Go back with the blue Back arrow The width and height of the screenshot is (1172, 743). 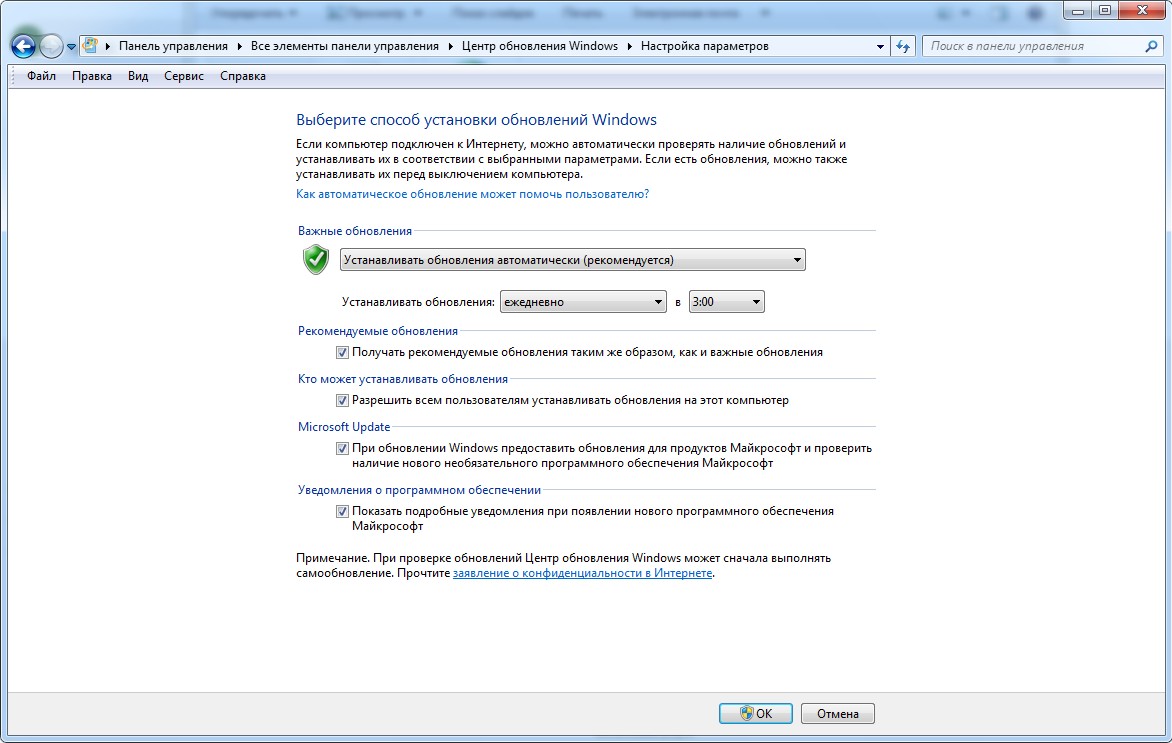point(23,46)
